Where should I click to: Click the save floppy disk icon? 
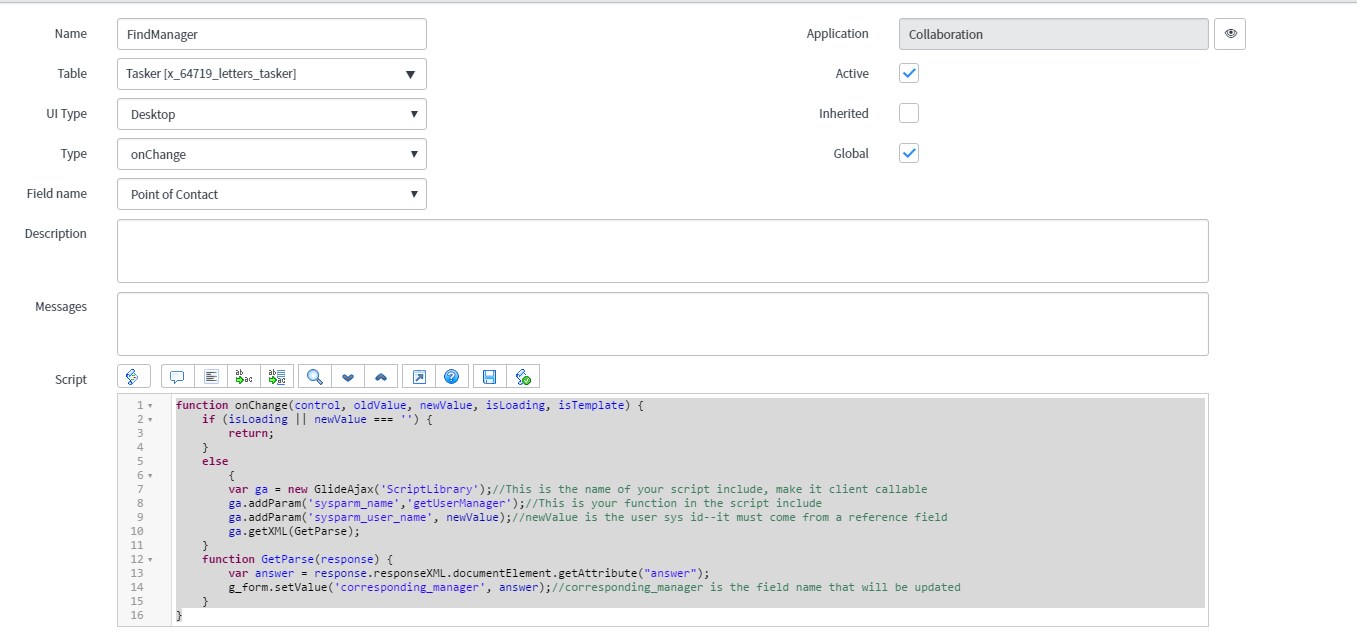click(x=489, y=376)
